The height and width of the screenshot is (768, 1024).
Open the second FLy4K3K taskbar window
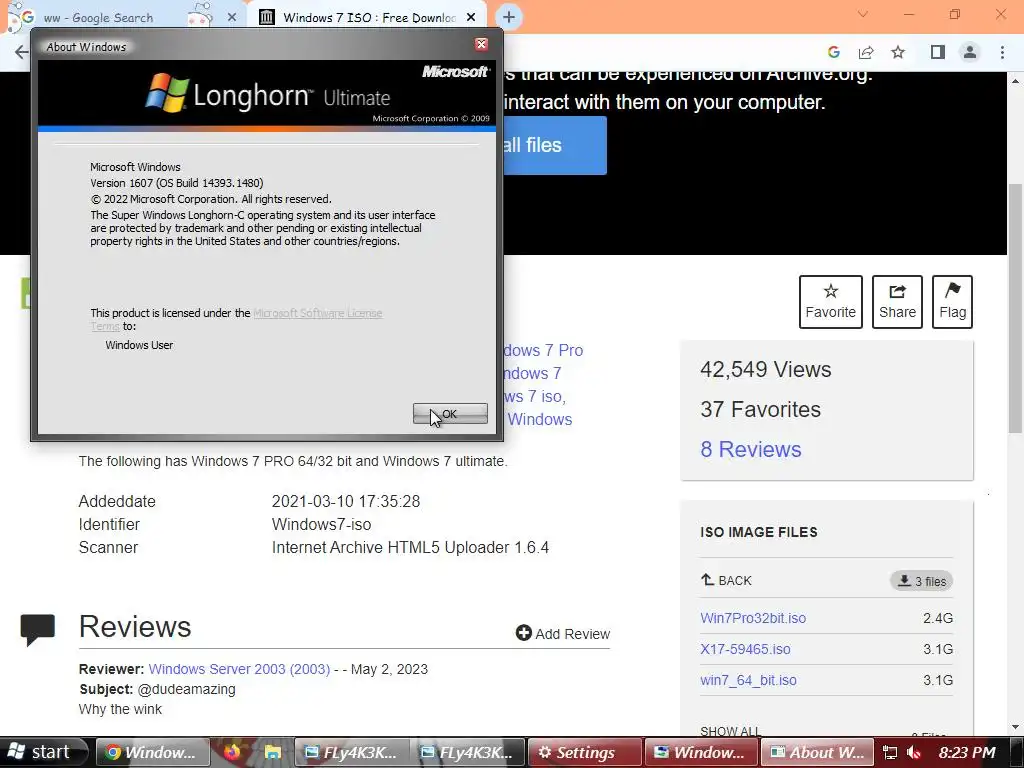[x=468, y=752]
